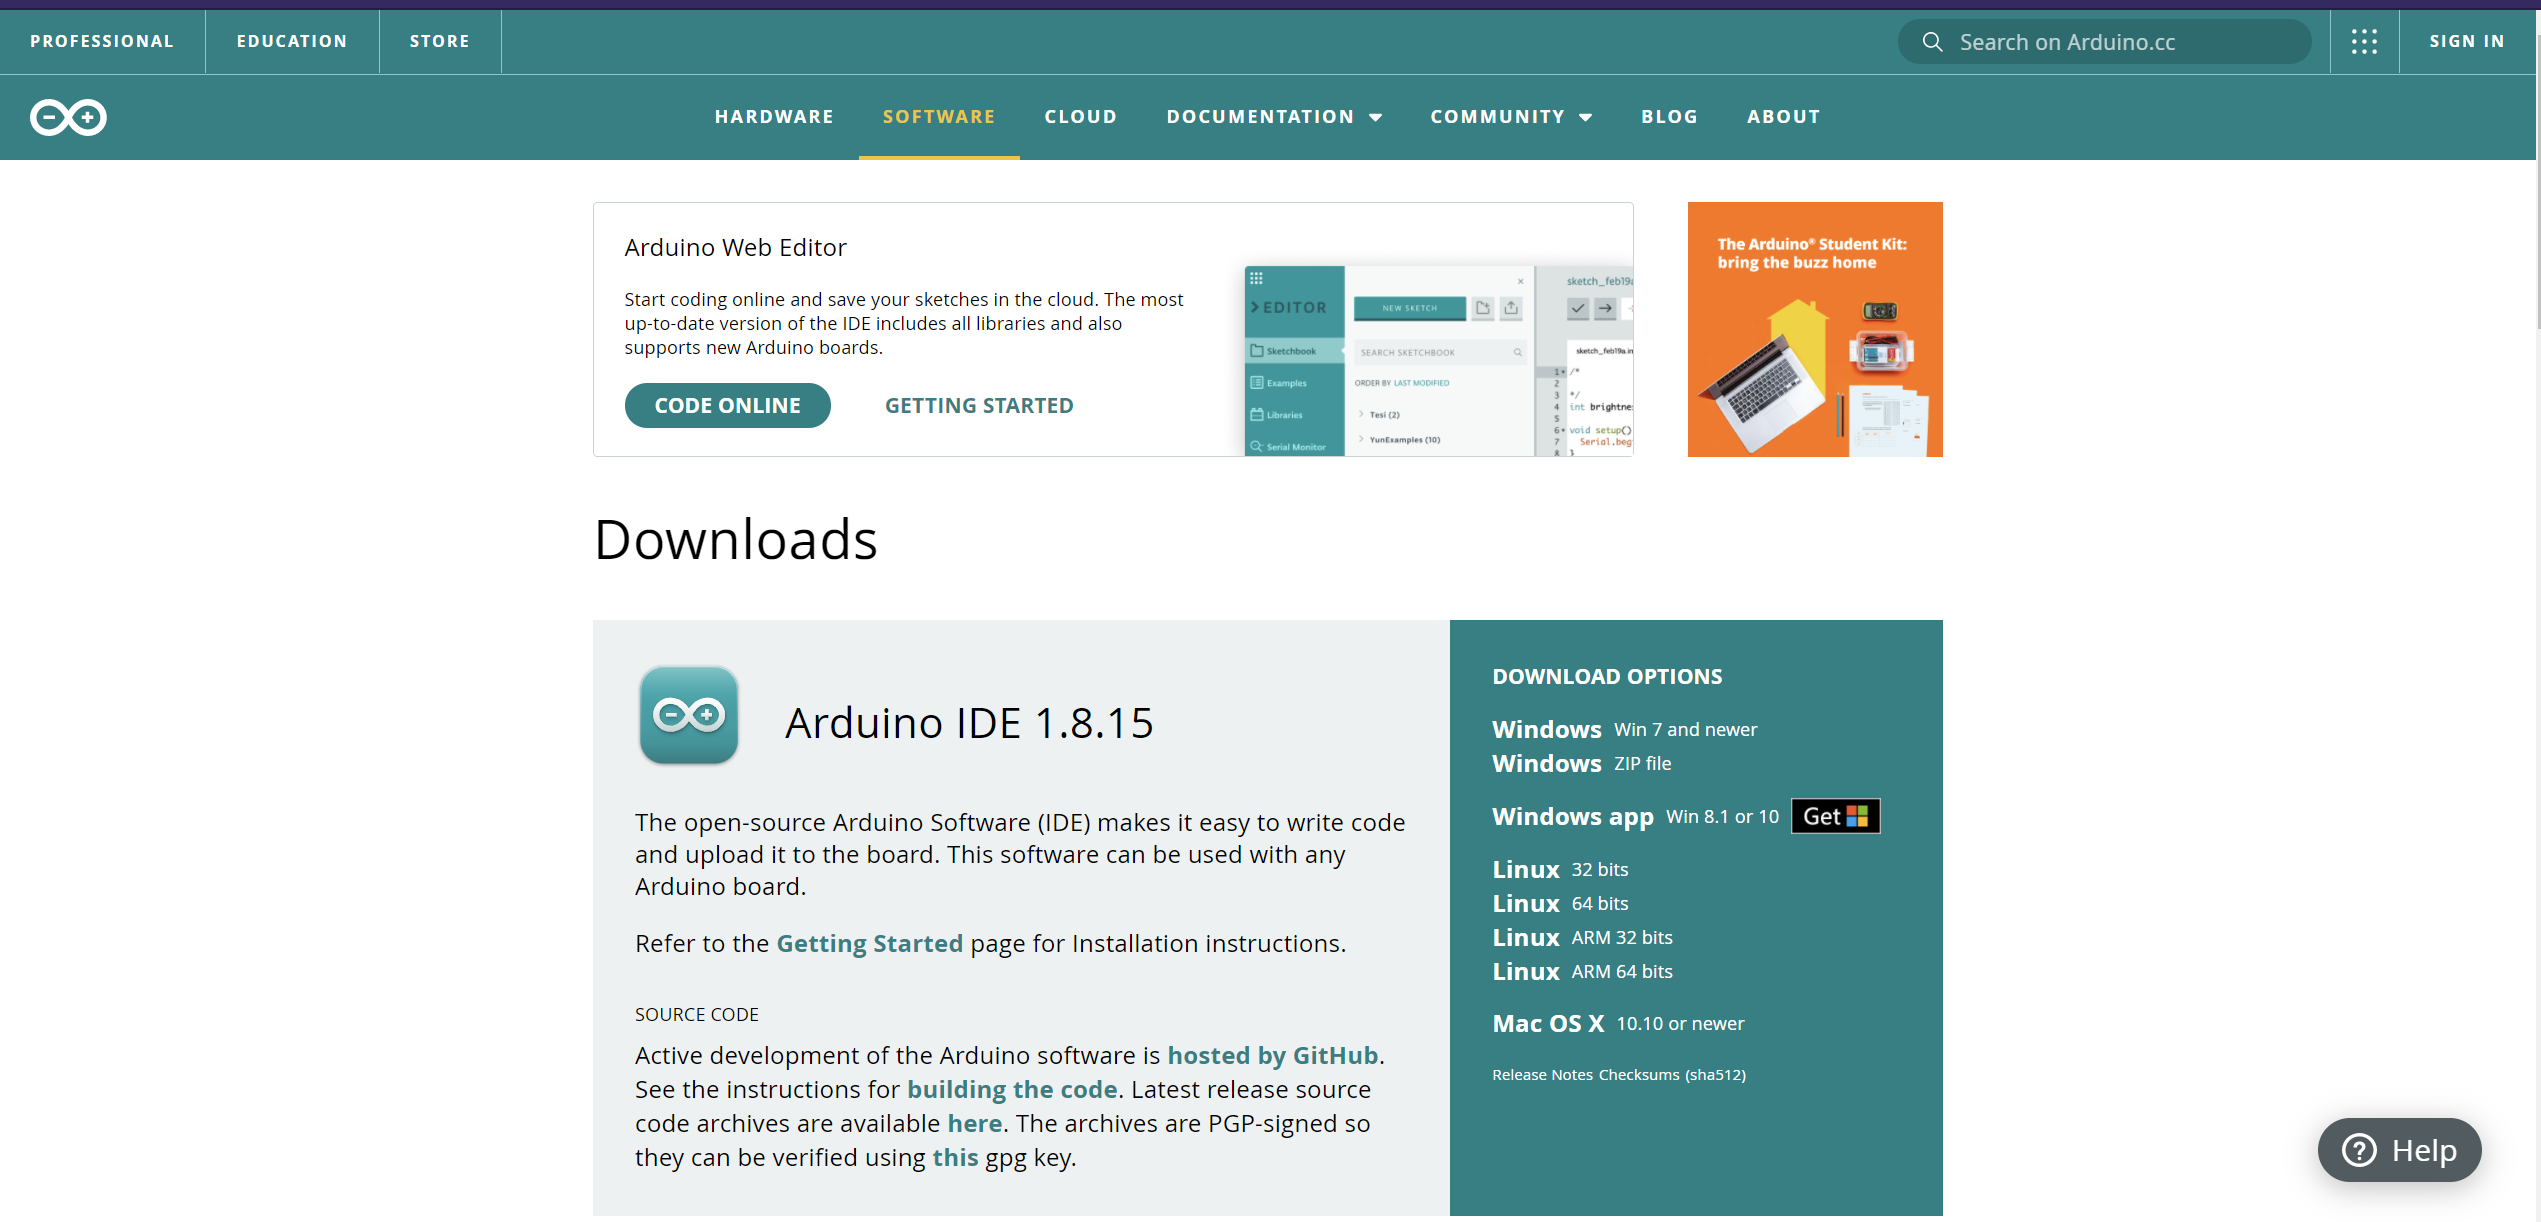2541x1222 pixels.
Task: Expand the Documentation dropdown menu
Action: click(x=1274, y=117)
